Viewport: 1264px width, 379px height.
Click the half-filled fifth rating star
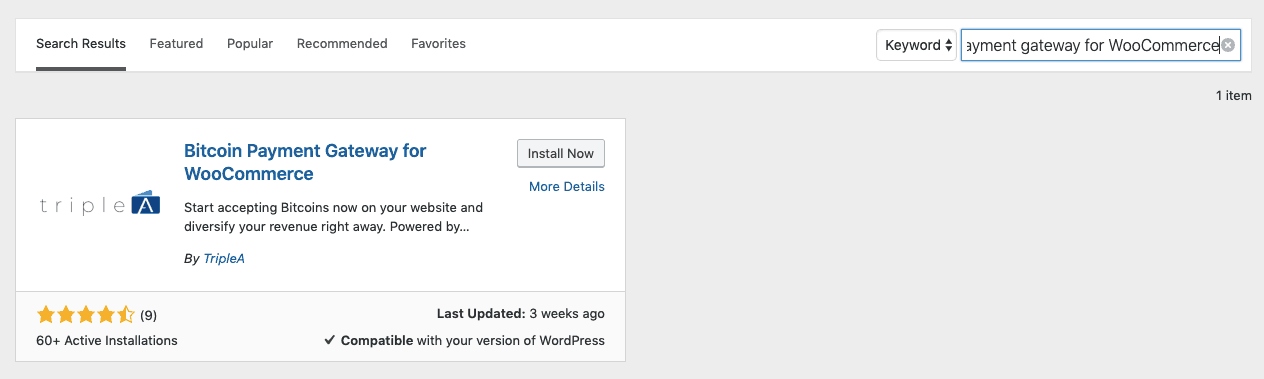pos(125,315)
